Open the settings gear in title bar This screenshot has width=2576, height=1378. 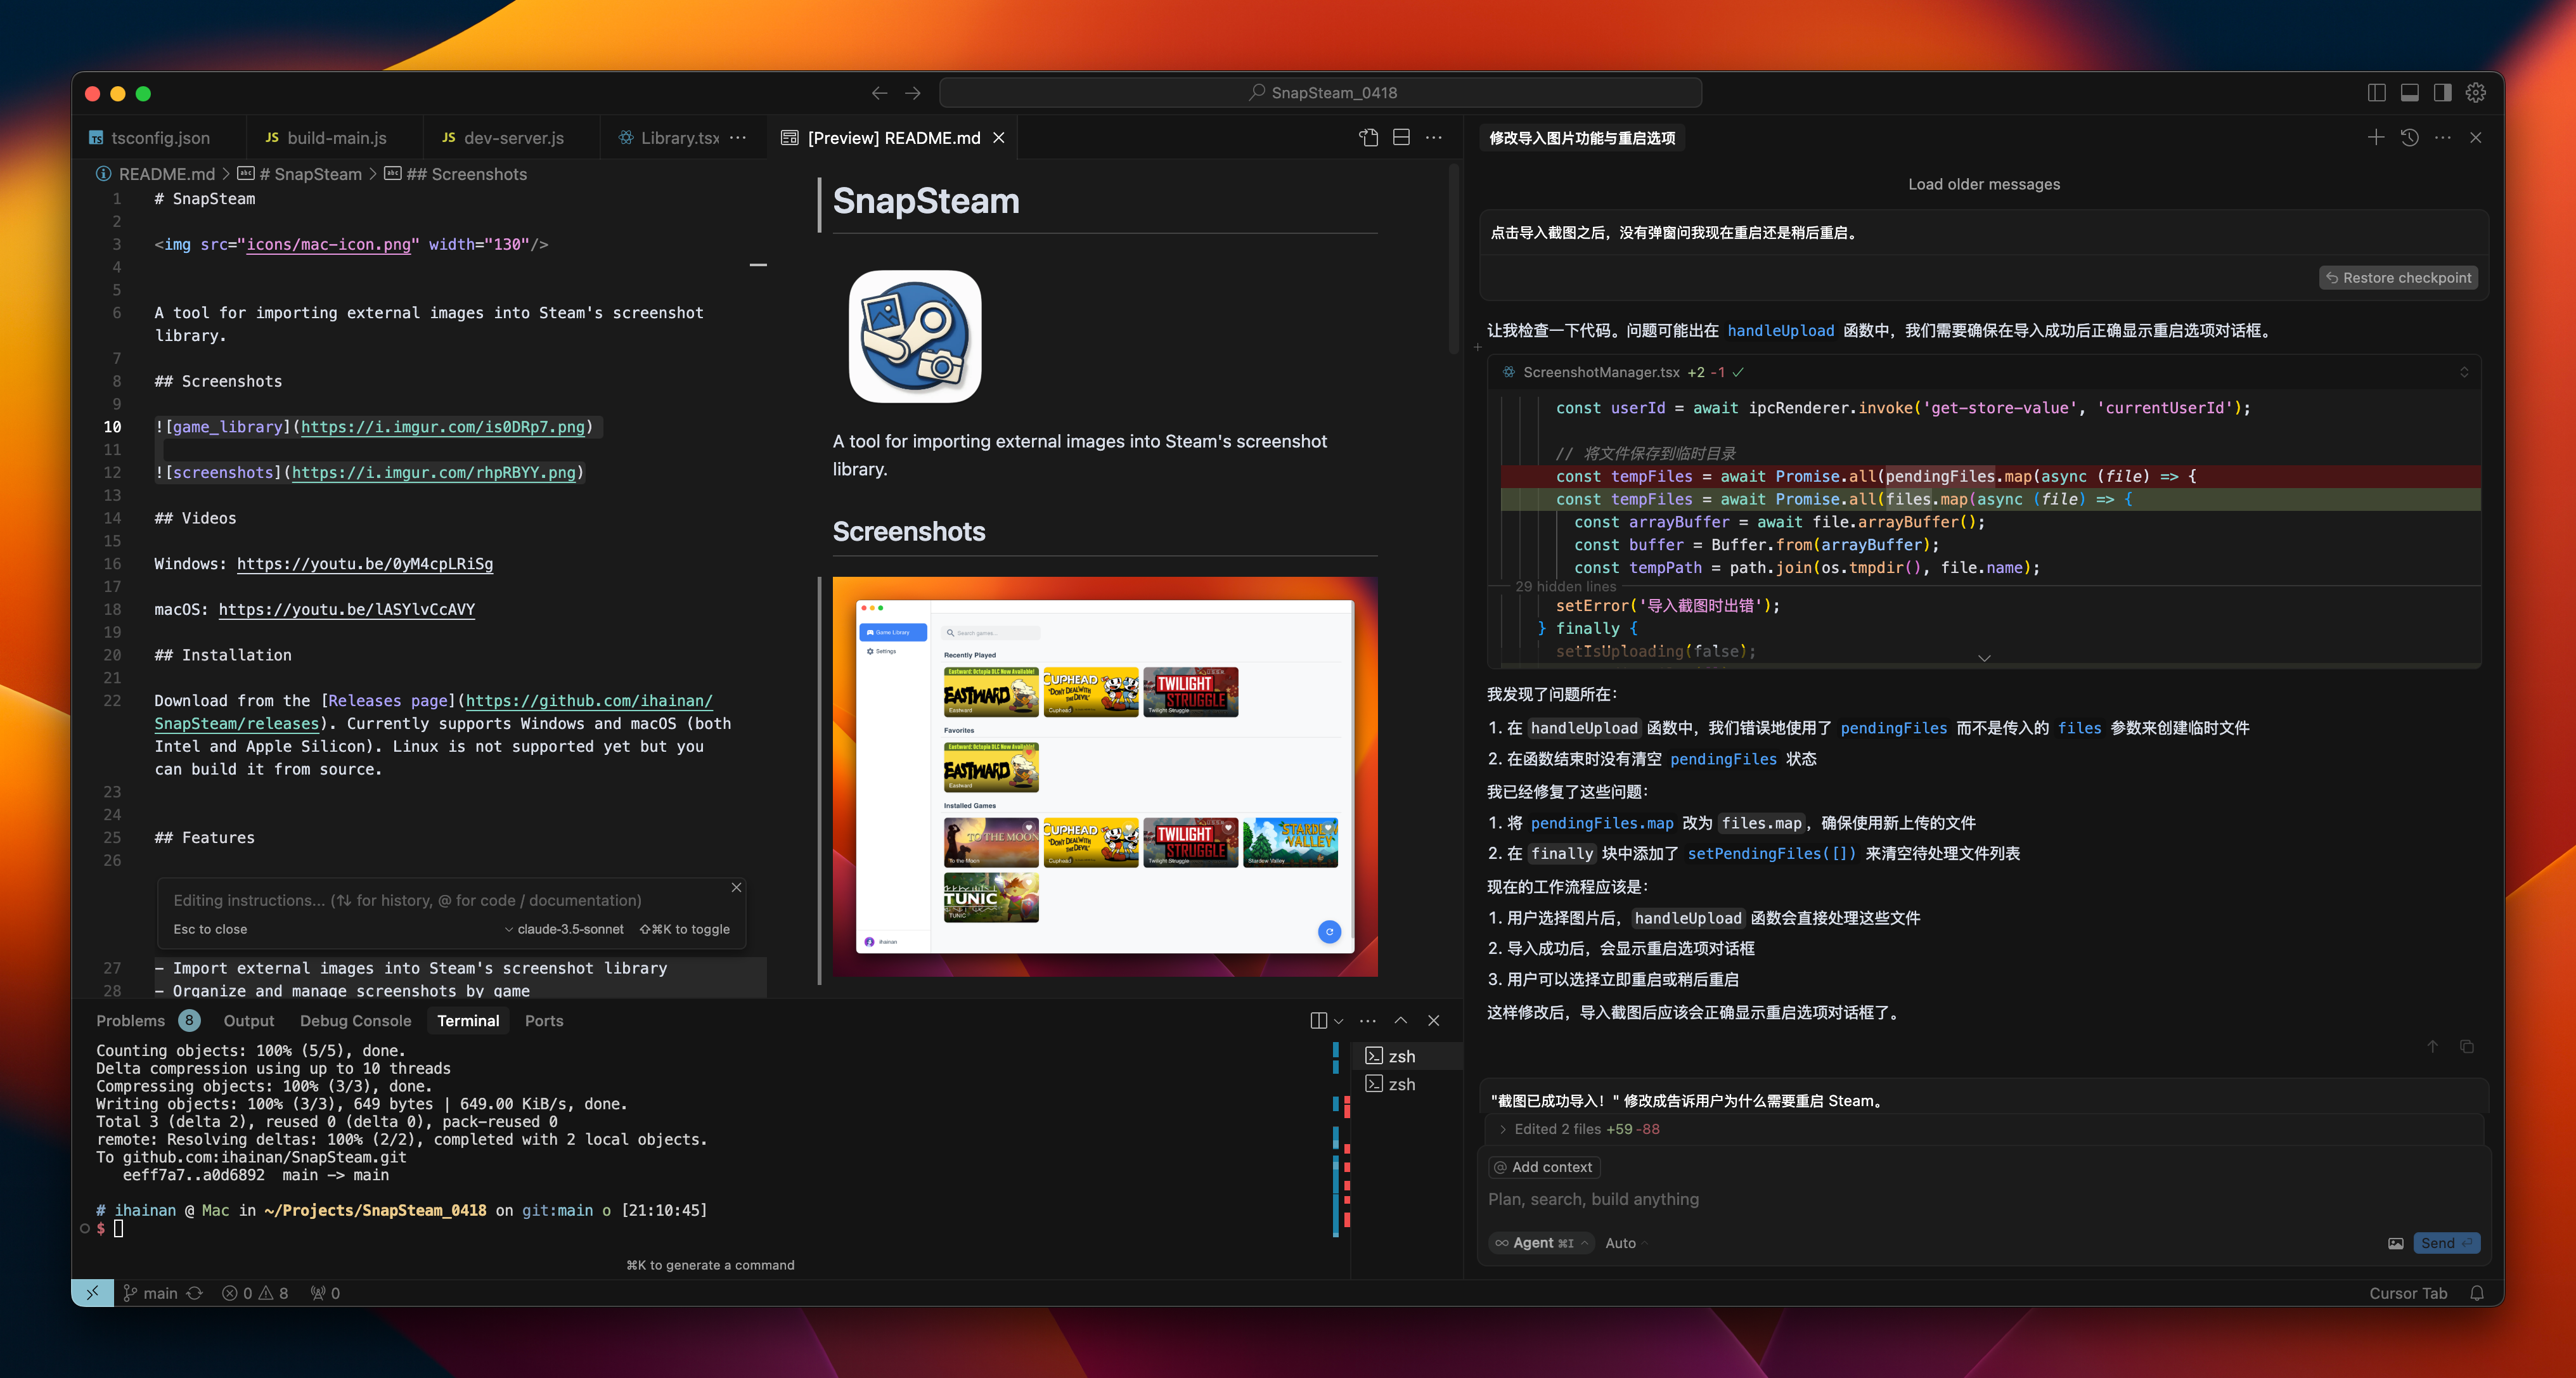click(2476, 93)
